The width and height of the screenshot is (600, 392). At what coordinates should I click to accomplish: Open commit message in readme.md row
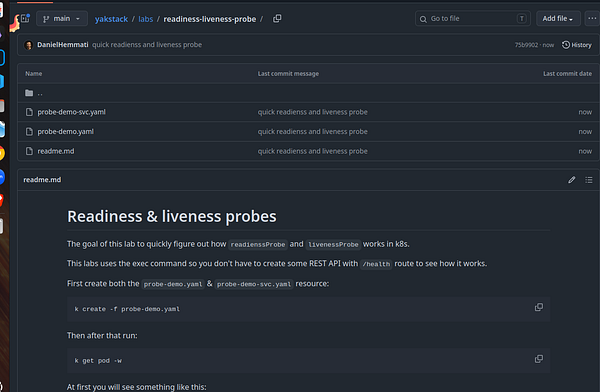(x=312, y=151)
